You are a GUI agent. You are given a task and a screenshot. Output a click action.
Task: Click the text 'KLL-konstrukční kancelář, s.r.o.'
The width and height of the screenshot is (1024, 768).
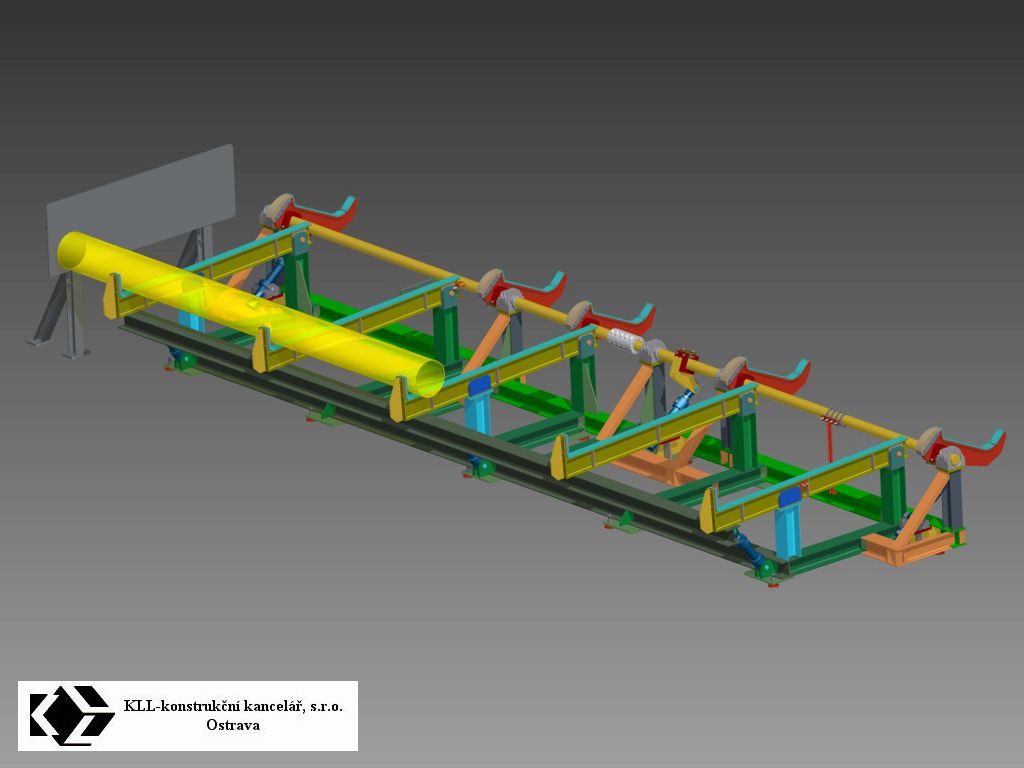click(x=233, y=706)
